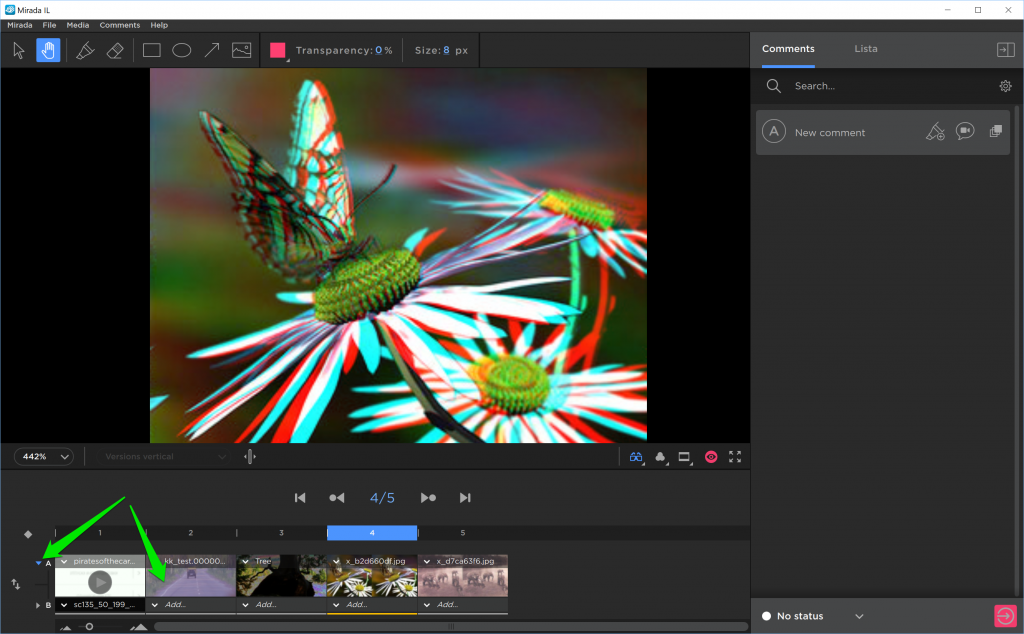Play the piratesofthecar video thumbnail
Screen dimensions: 1024x634
[x=100, y=582]
